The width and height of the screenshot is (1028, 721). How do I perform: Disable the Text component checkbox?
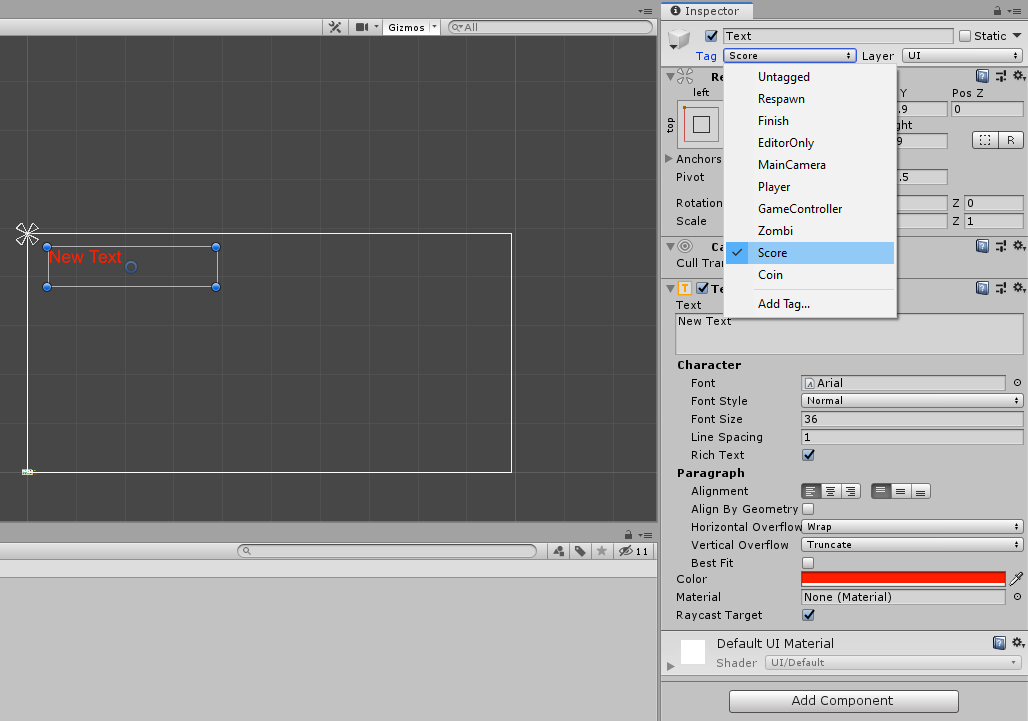pyautogui.click(x=703, y=288)
